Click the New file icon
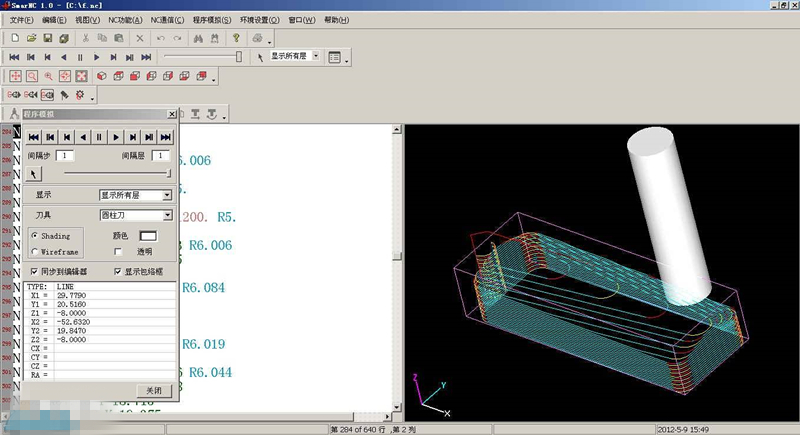The image size is (800, 435). pos(15,38)
